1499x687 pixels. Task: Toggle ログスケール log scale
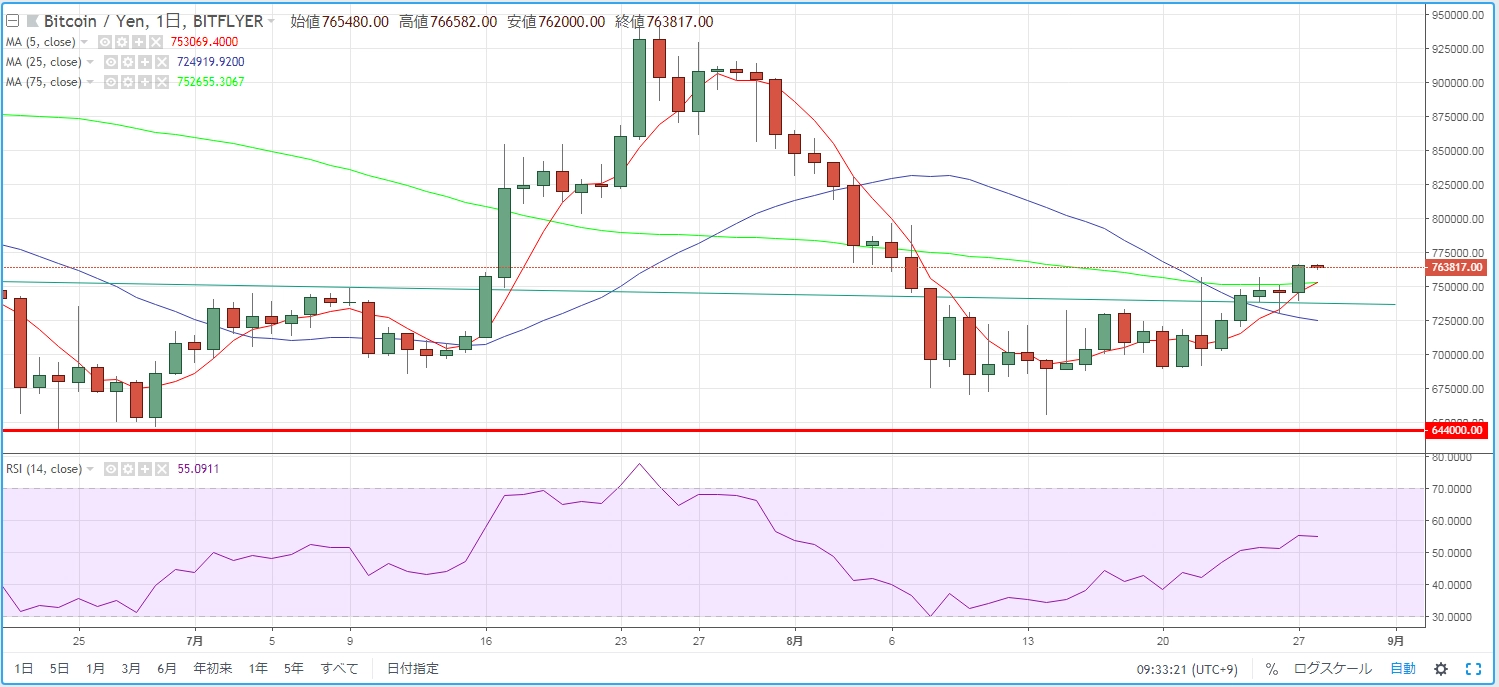(x=1333, y=669)
